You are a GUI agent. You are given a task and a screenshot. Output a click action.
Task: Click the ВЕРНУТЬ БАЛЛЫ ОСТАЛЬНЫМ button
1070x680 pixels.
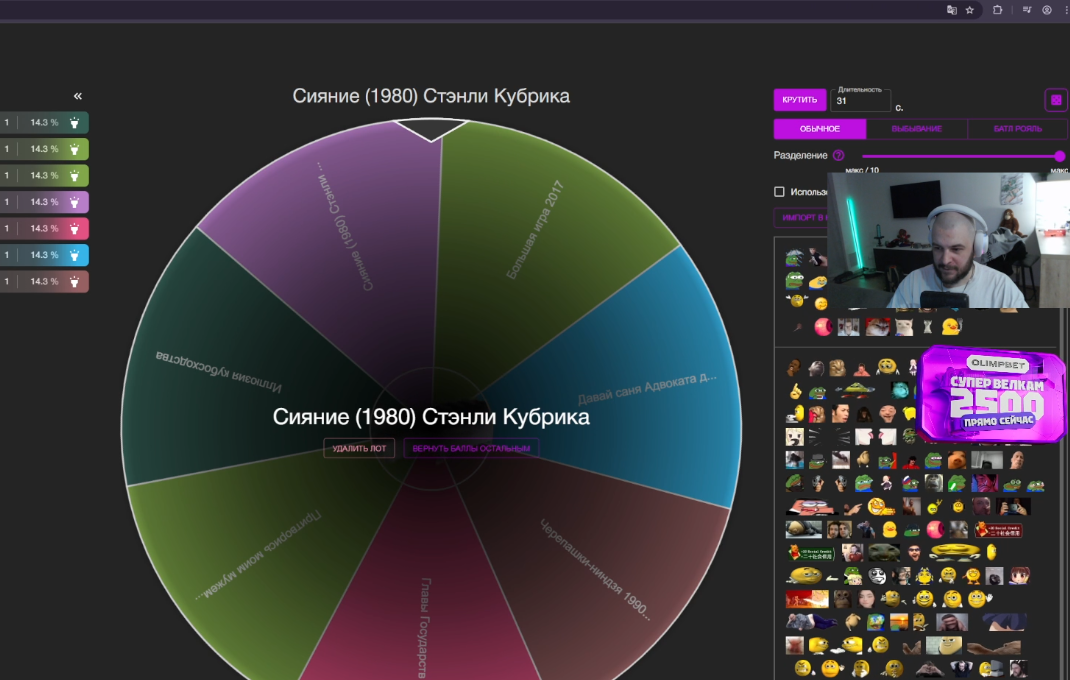tap(471, 449)
